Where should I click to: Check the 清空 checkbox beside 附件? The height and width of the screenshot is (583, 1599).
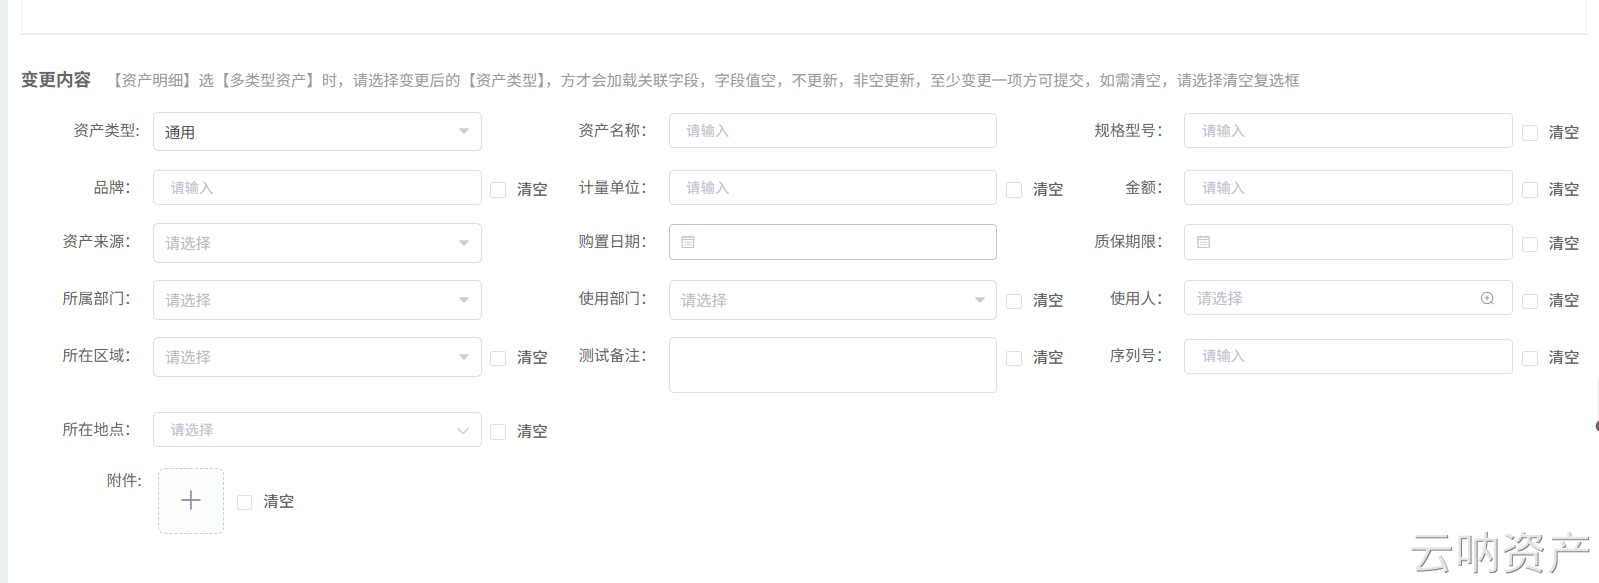pos(244,502)
